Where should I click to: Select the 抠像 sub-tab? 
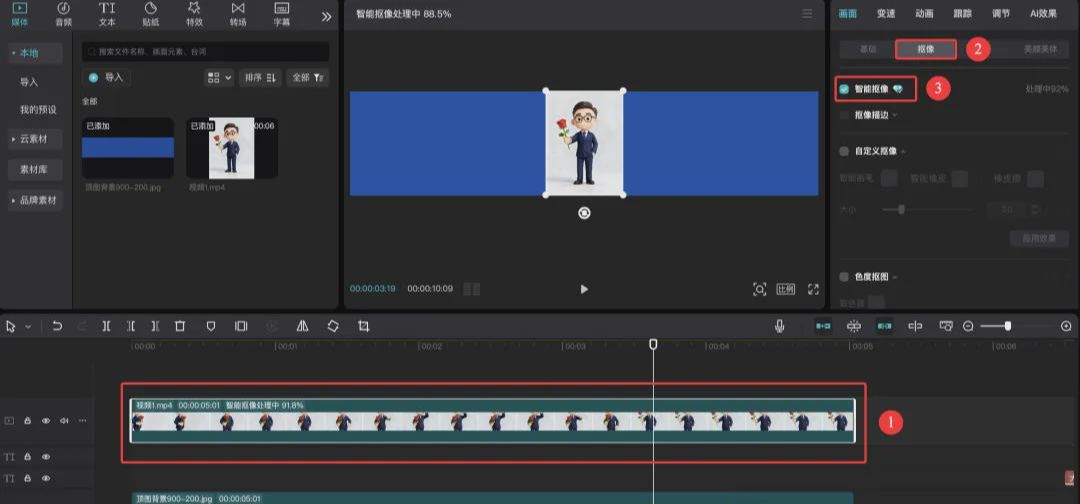926,50
